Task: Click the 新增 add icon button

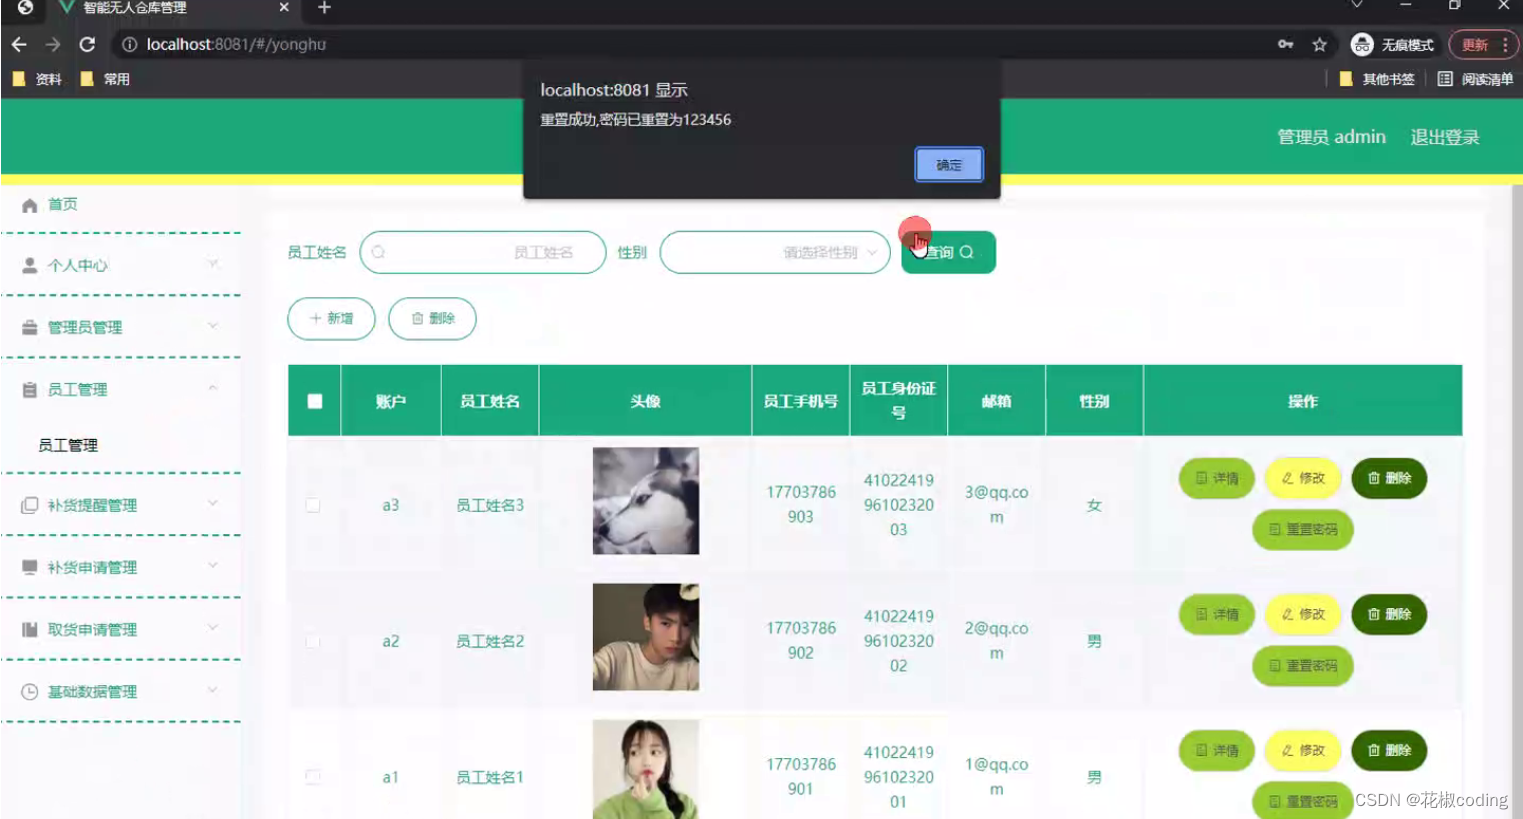Action: click(x=331, y=318)
